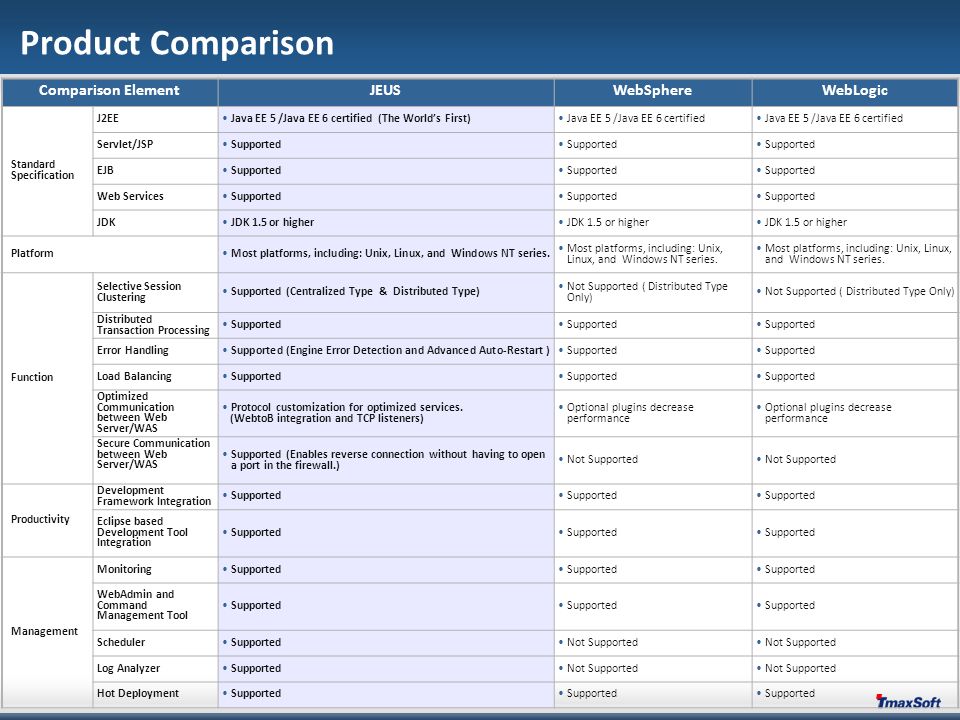The image size is (960, 720).
Task: Click WebLogic JDK 1.5 or higher cell
Action: tap(855, 223)
